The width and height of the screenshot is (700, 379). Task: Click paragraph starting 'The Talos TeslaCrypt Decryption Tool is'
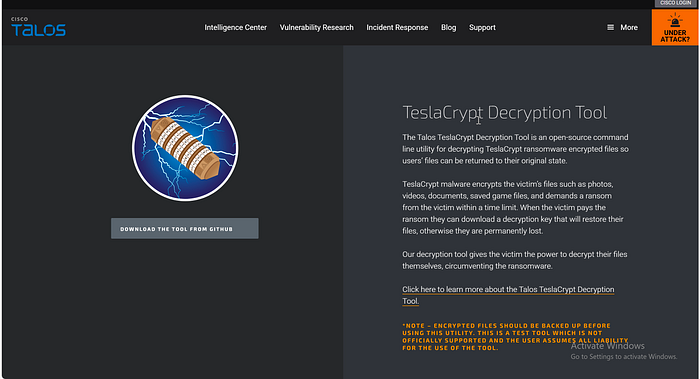(515, 149)
